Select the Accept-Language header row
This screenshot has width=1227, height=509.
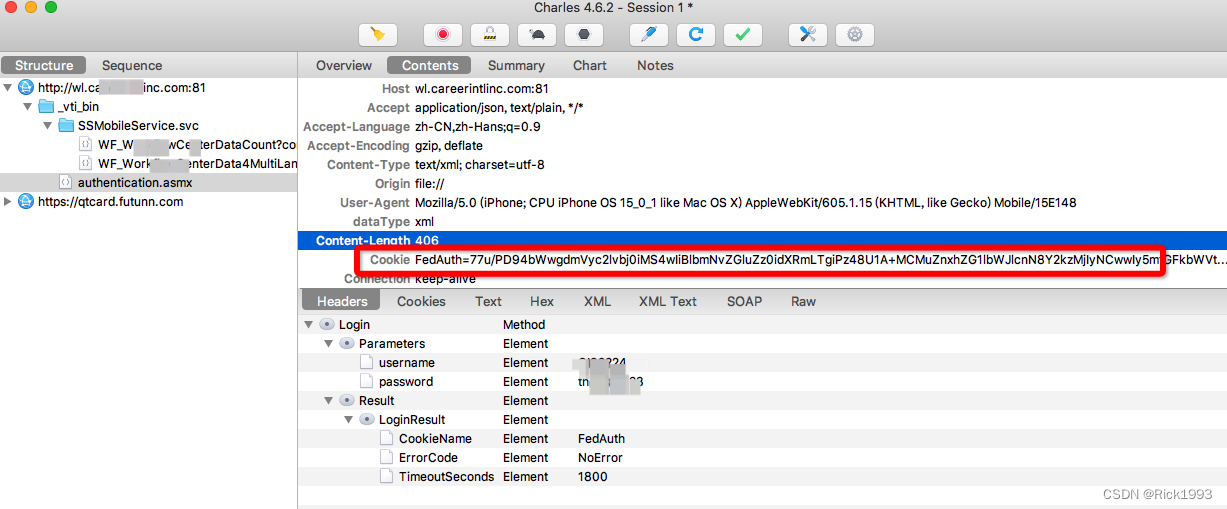click(762, 127)
